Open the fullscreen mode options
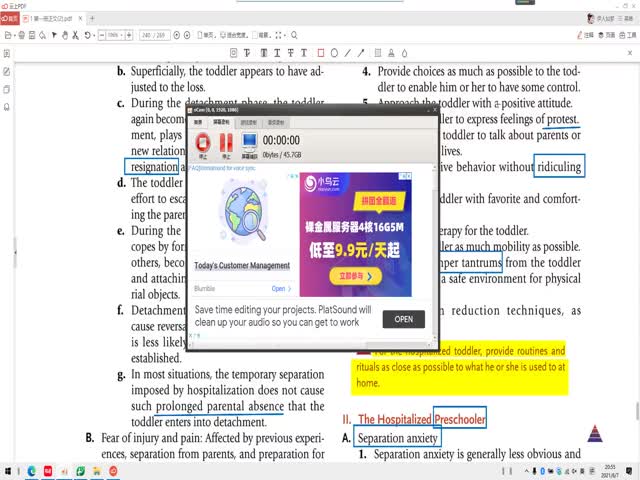This screenshot has width=640, height=480. pos(280,35)
